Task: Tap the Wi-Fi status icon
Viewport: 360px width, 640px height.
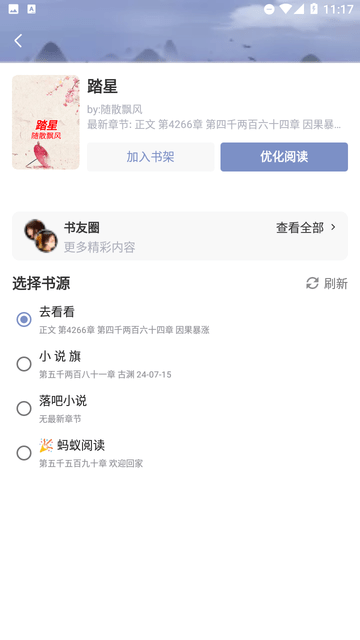Action: pos(287,9)
